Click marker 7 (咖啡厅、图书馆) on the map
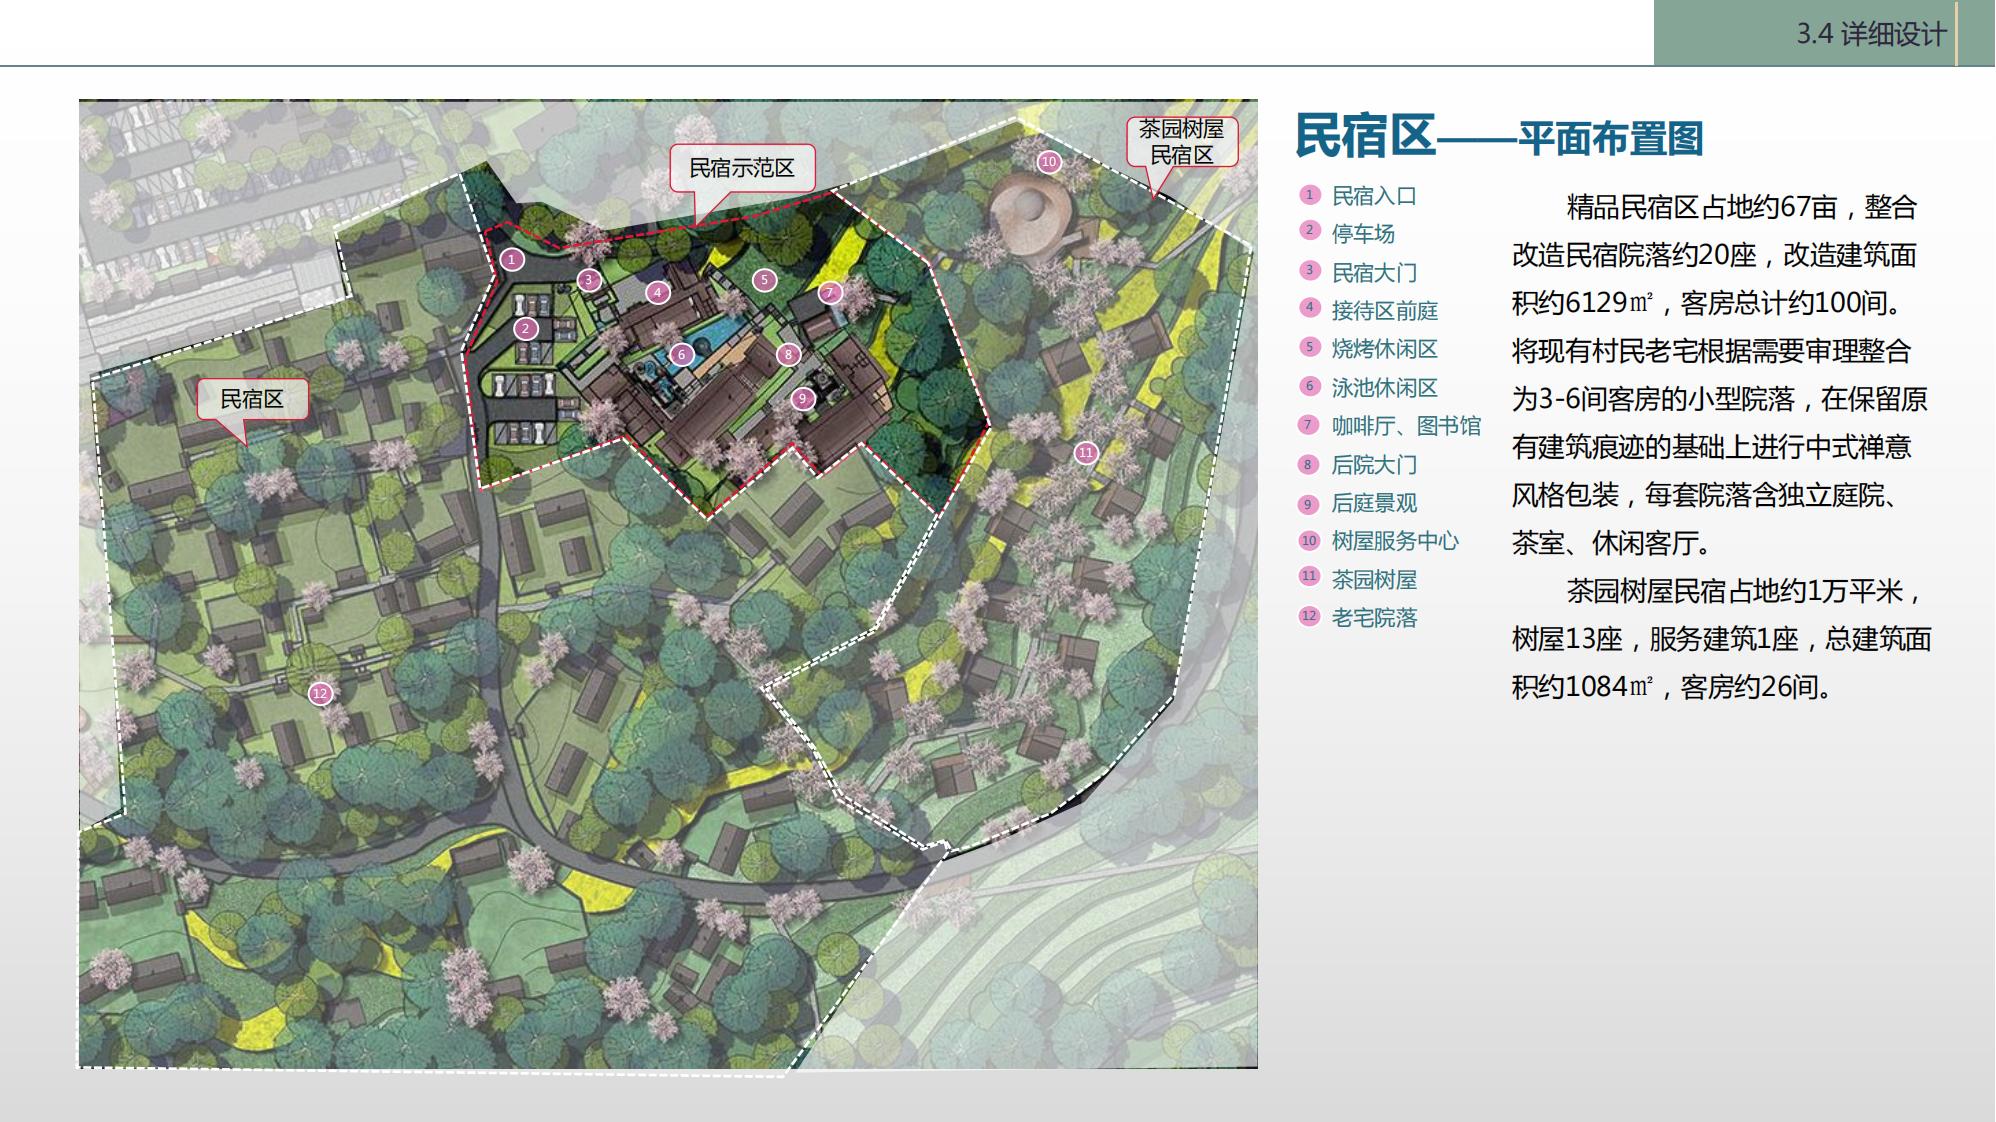 coord(829,294)
